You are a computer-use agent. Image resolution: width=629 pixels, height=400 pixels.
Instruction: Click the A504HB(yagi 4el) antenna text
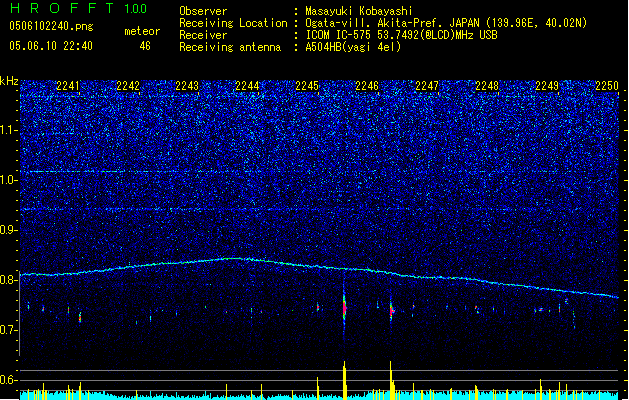353,47
